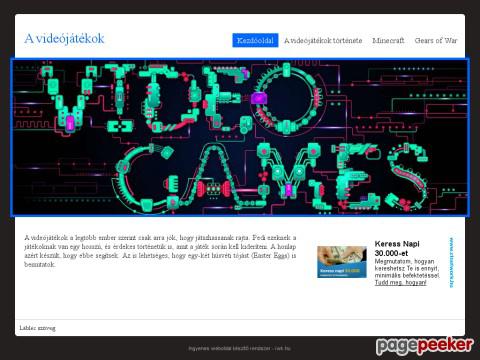
Task: Follow the Tudd meg, hogyan! link
Action: coord(400,283)
